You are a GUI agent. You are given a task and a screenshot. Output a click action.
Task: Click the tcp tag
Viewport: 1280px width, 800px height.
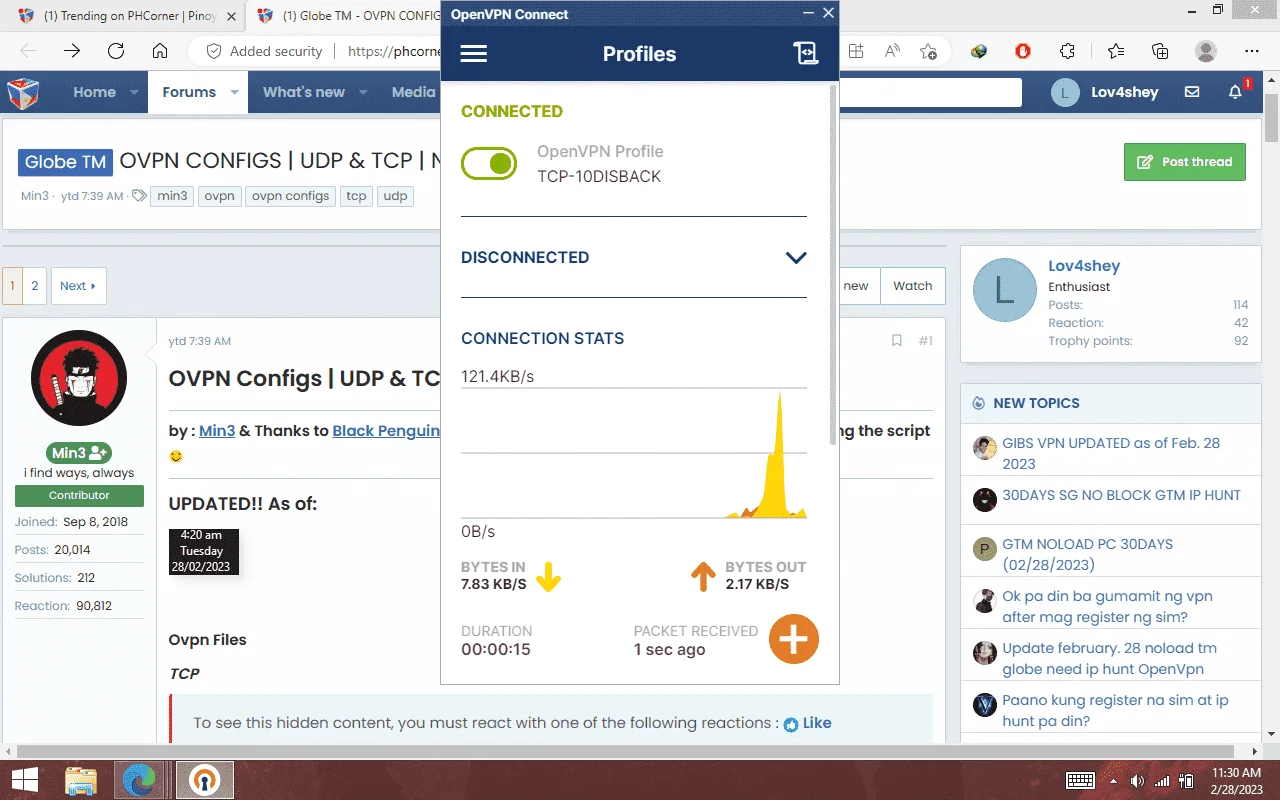point(356,196)
